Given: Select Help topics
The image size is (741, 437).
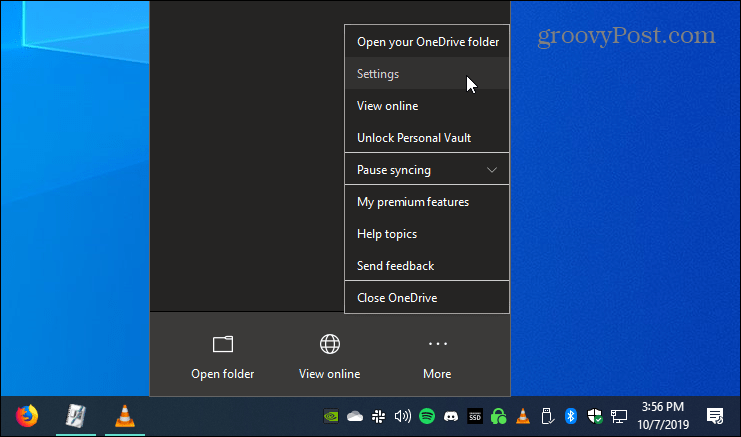Looking at the screenshot, I should (427, 234).
